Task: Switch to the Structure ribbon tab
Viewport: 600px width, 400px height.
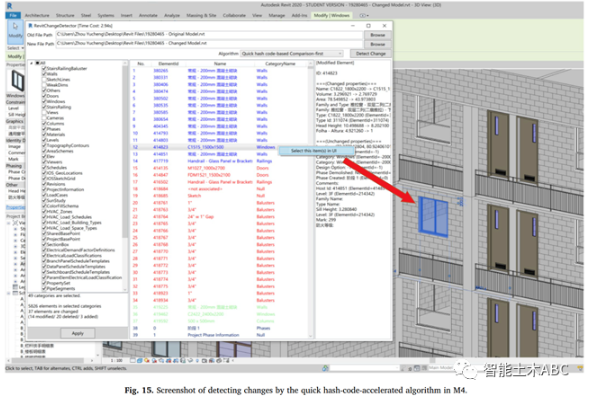Action: 65,15
